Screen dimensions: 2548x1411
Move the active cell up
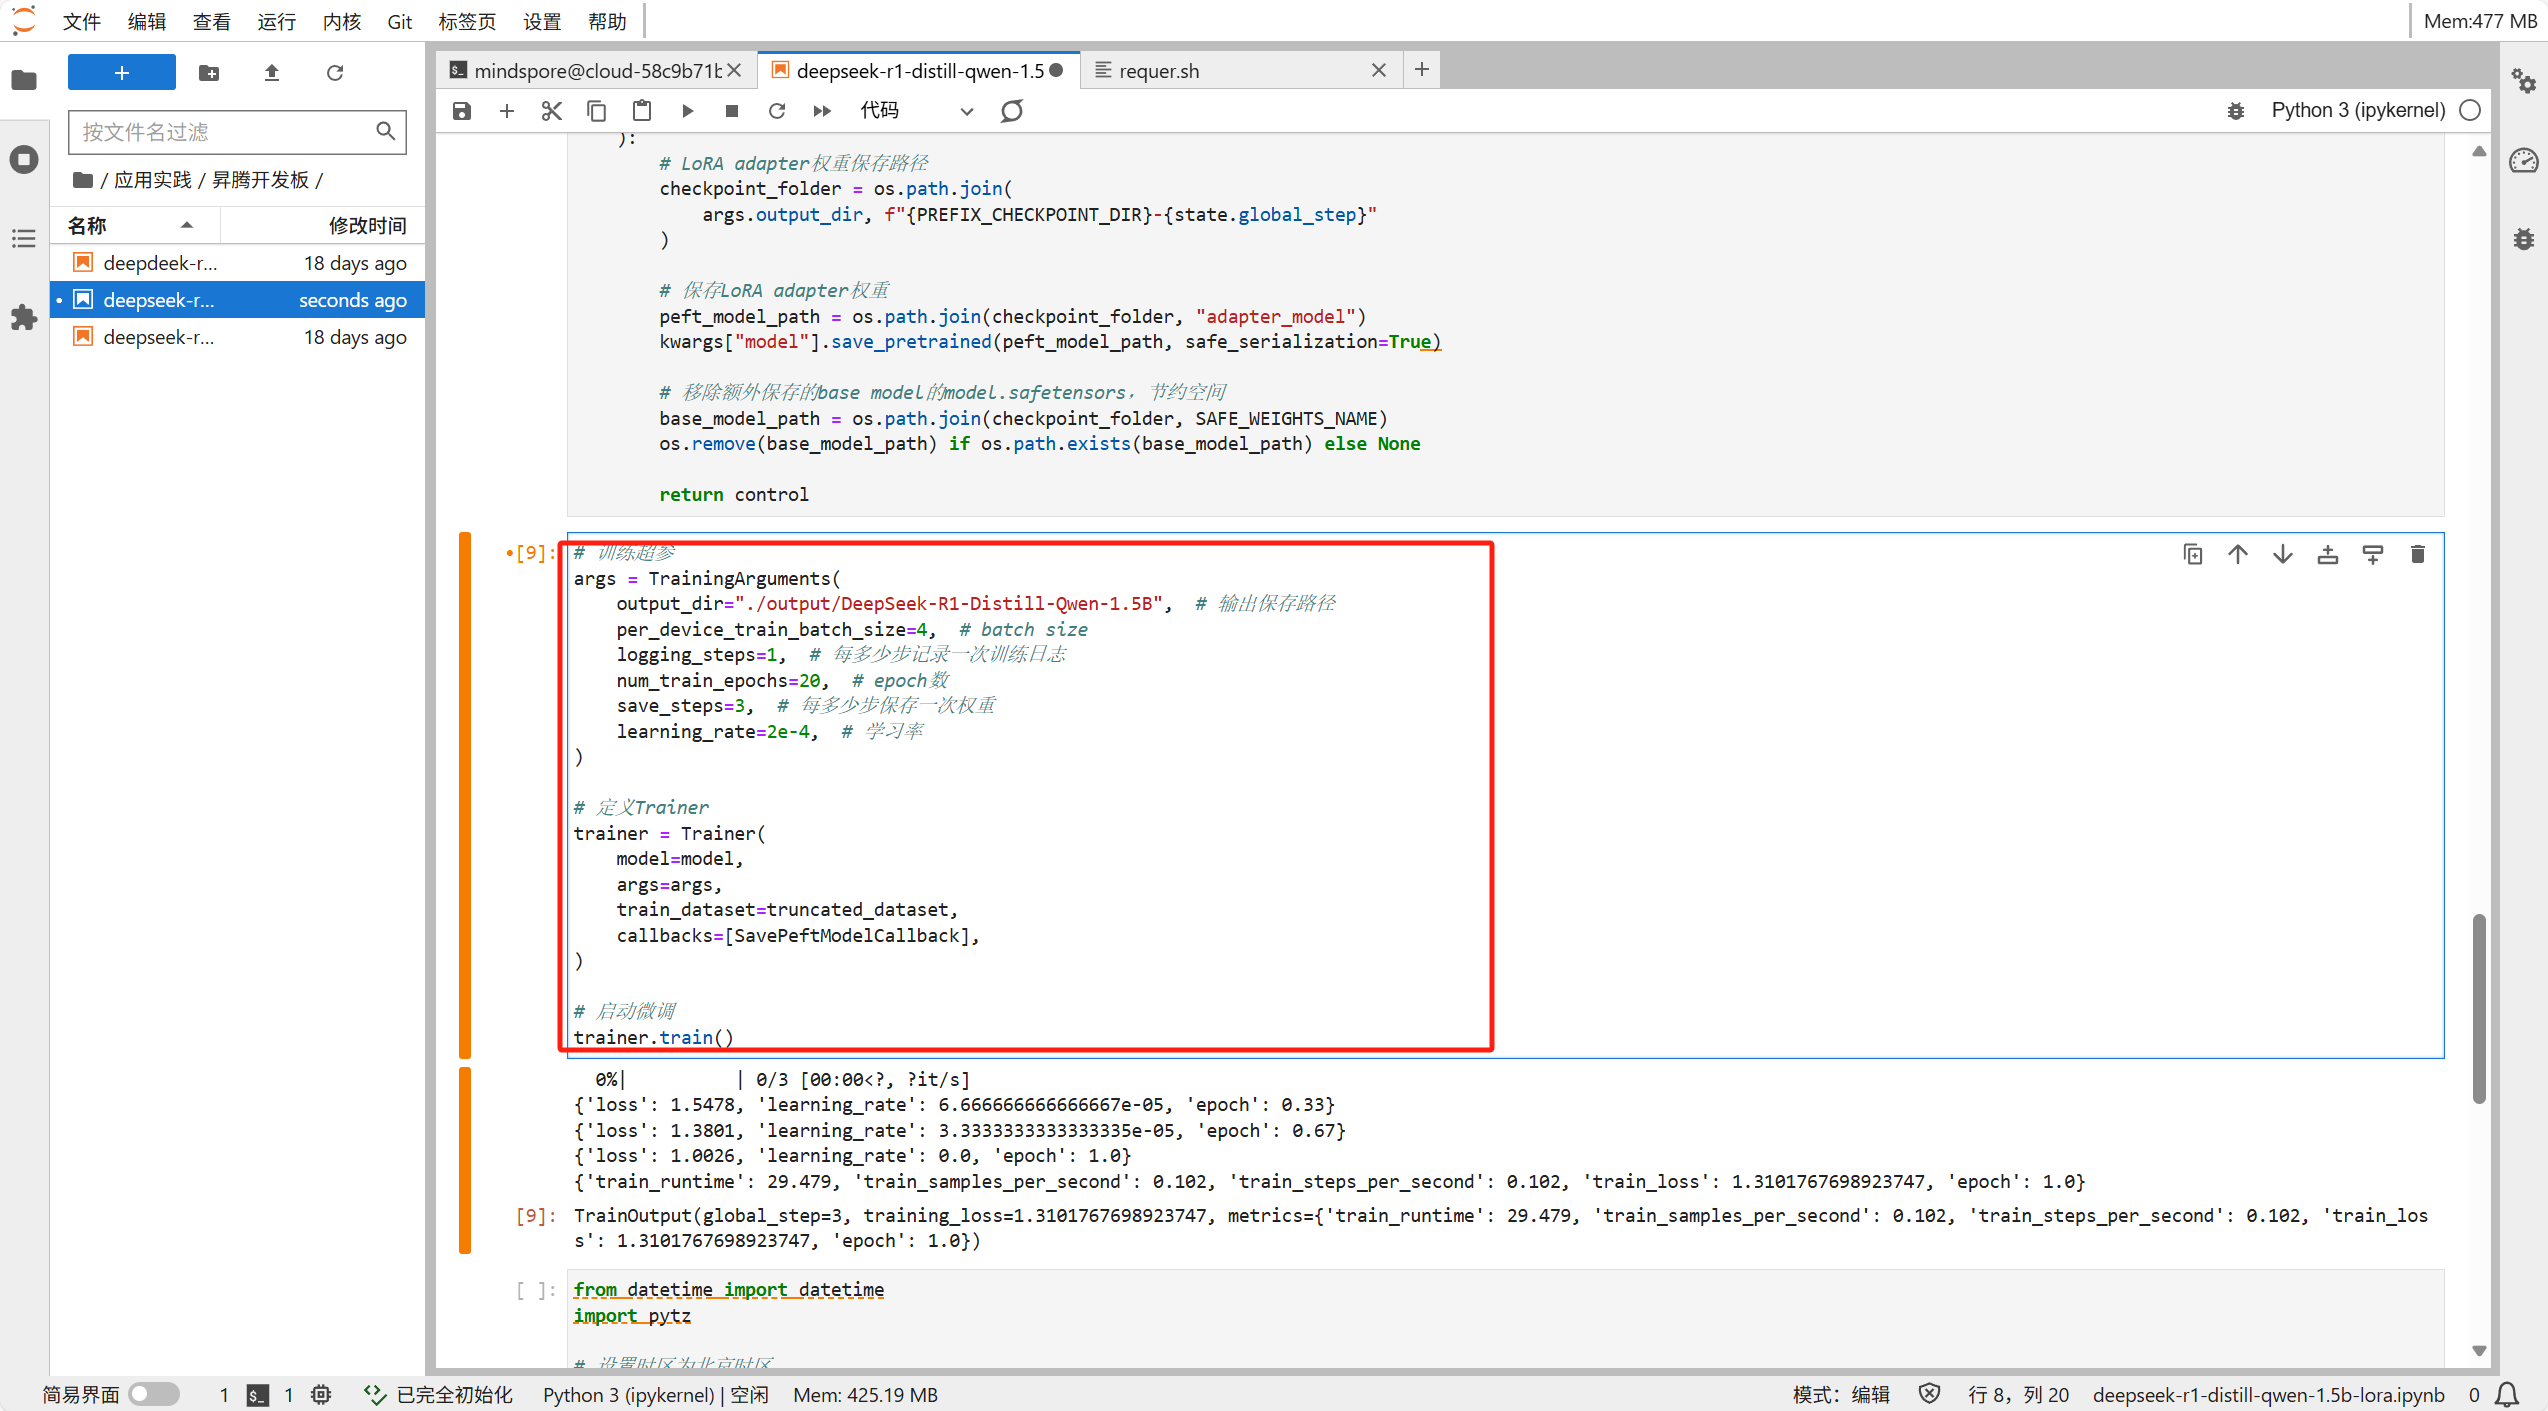2238,554
